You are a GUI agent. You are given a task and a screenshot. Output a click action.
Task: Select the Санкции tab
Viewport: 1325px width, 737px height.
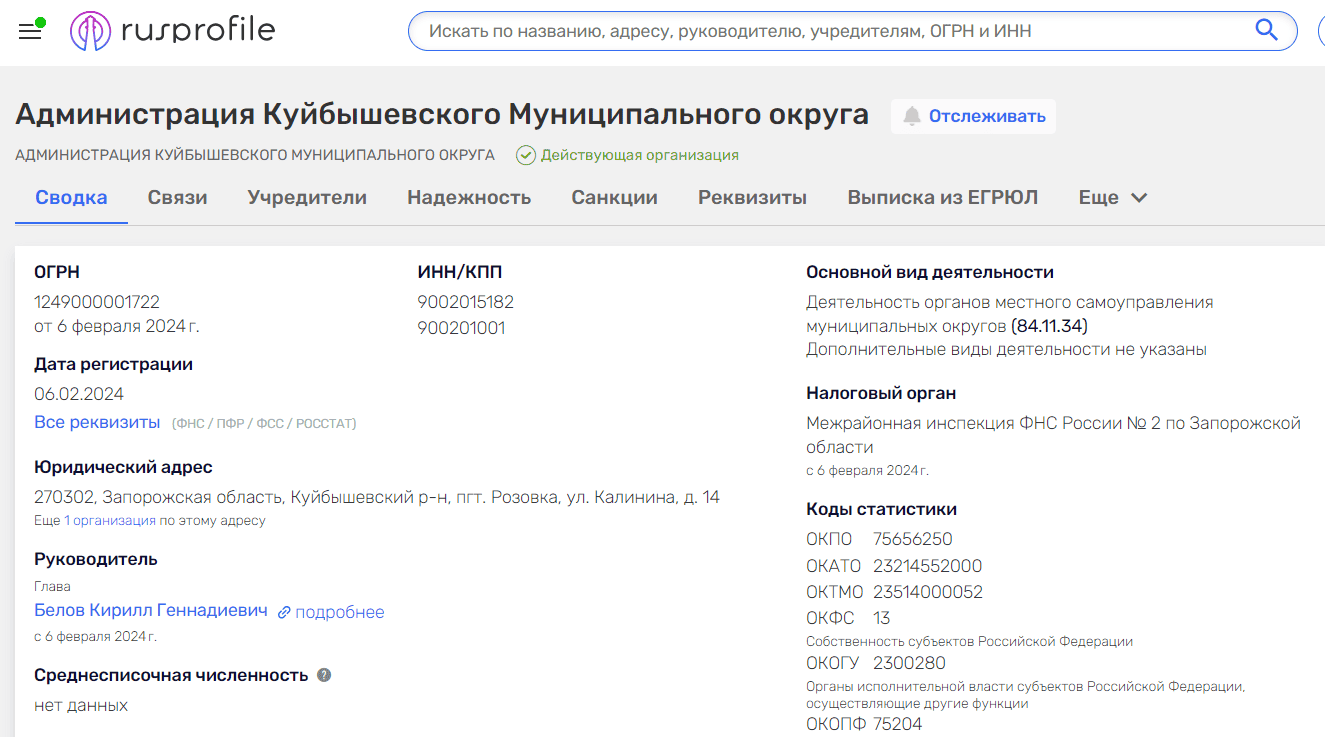pos(614,197)
